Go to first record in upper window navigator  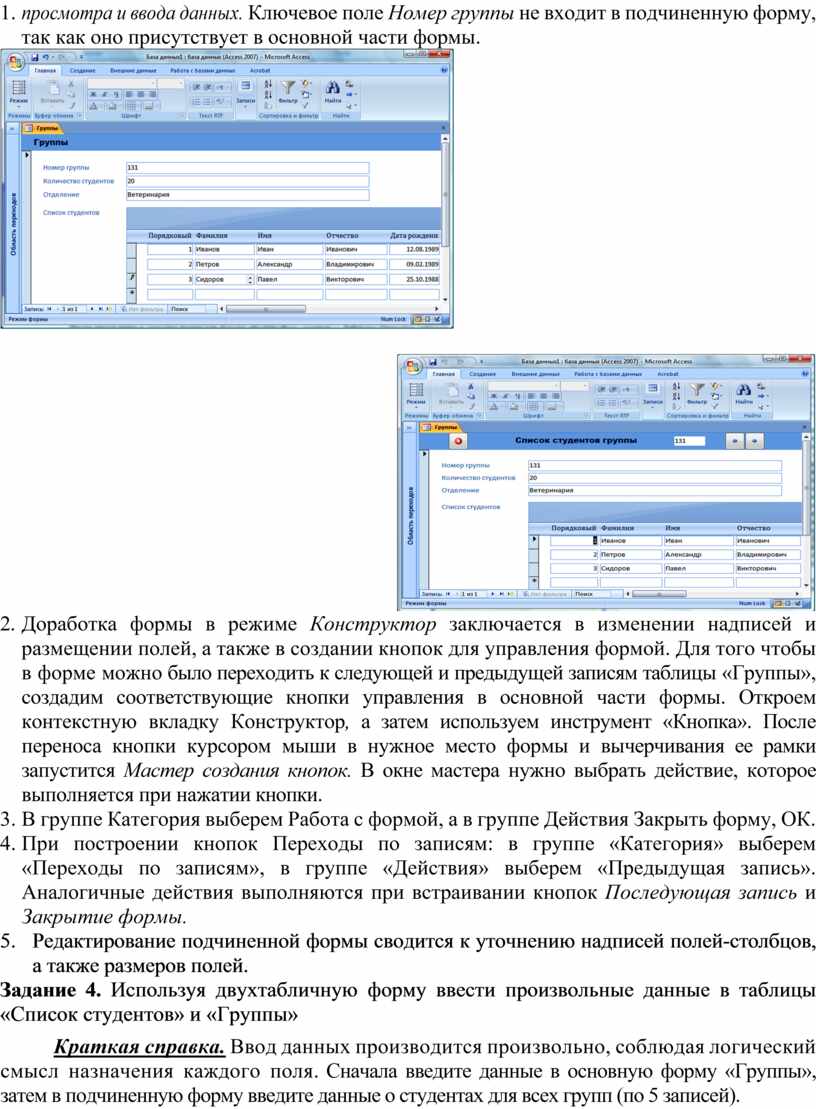pyautogui.click(x=50, y=309)
